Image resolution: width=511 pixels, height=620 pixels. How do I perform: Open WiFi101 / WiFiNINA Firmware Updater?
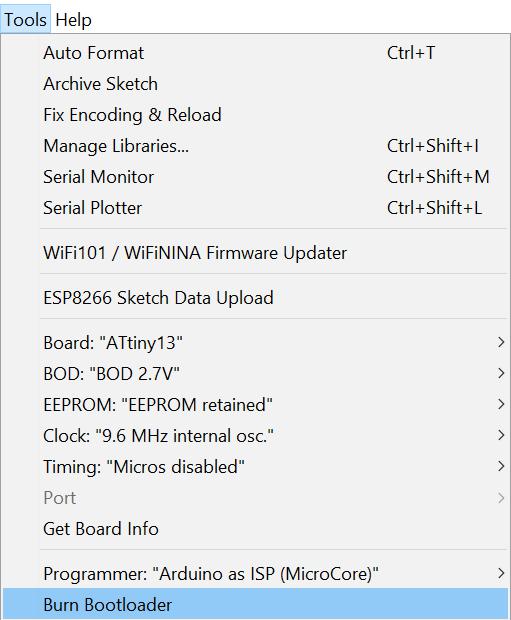coord(256,253)
